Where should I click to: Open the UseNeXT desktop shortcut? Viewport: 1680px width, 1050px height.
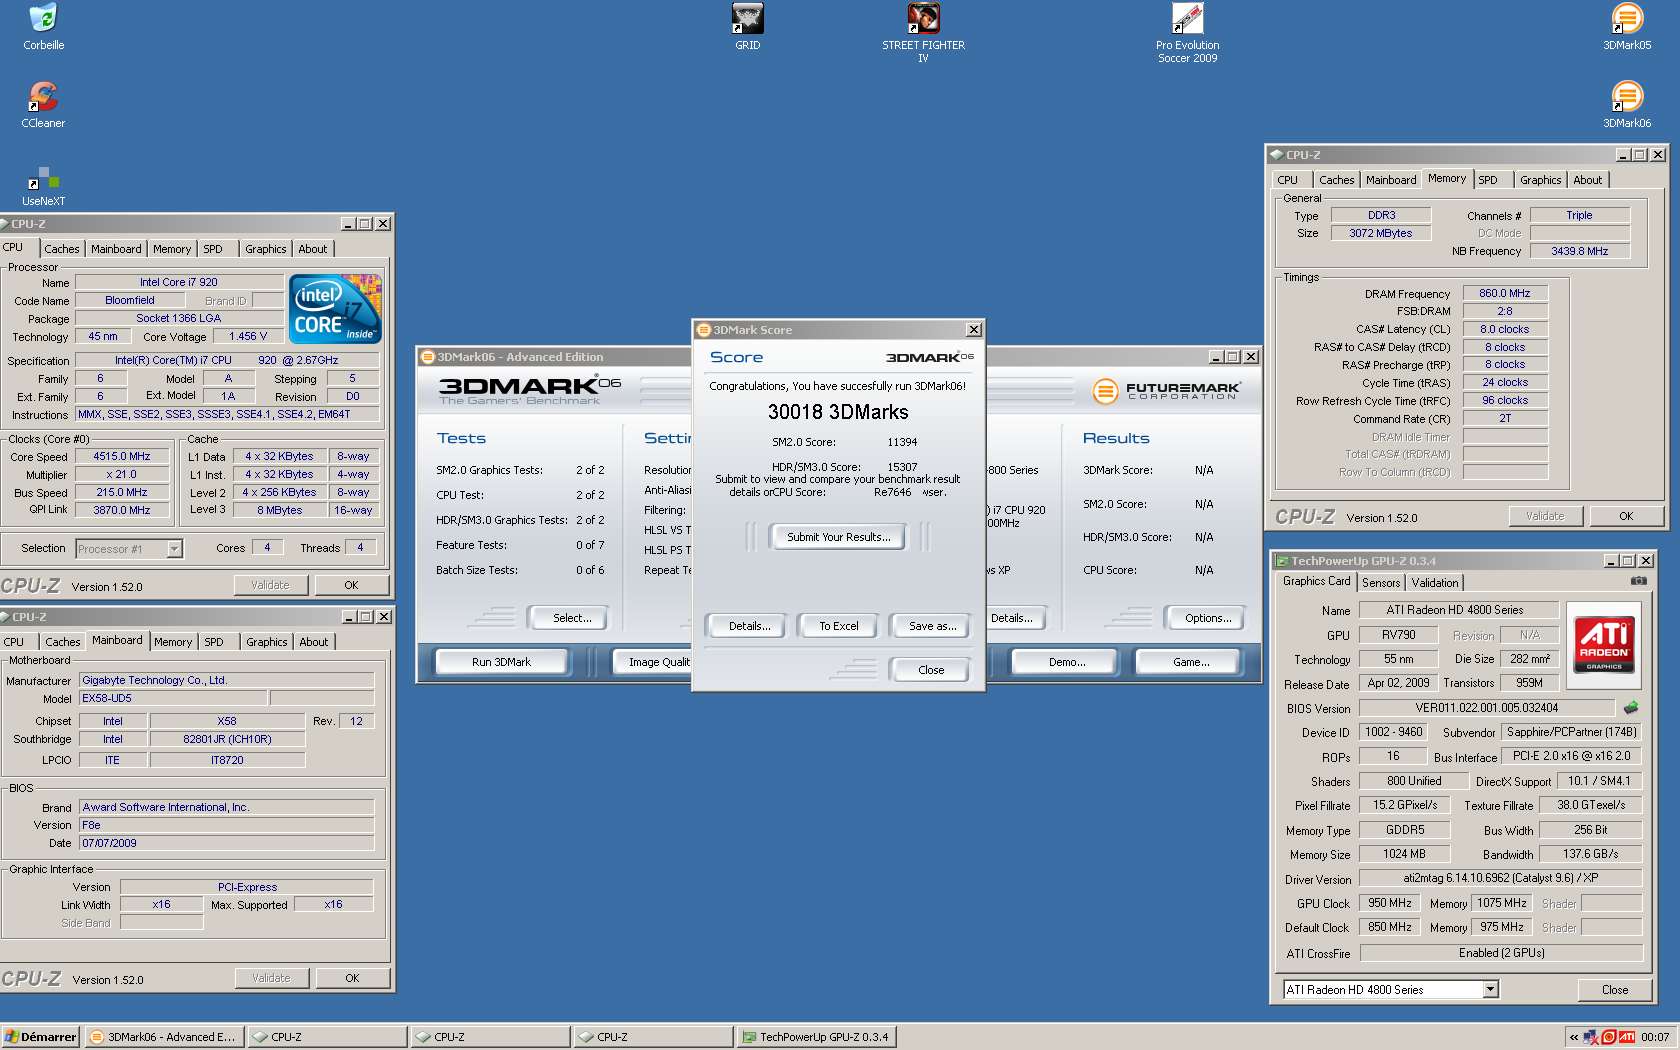tap(43, 186)
